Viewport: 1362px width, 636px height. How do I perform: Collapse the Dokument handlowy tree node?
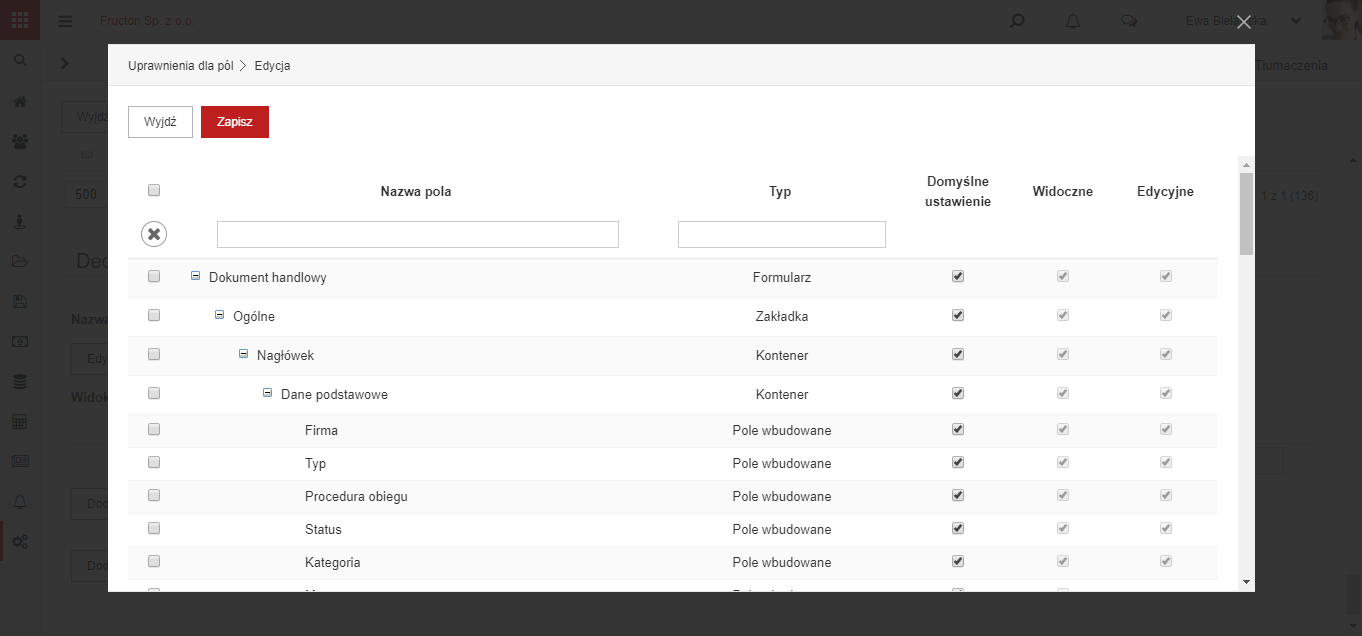[x=196, y=276]
